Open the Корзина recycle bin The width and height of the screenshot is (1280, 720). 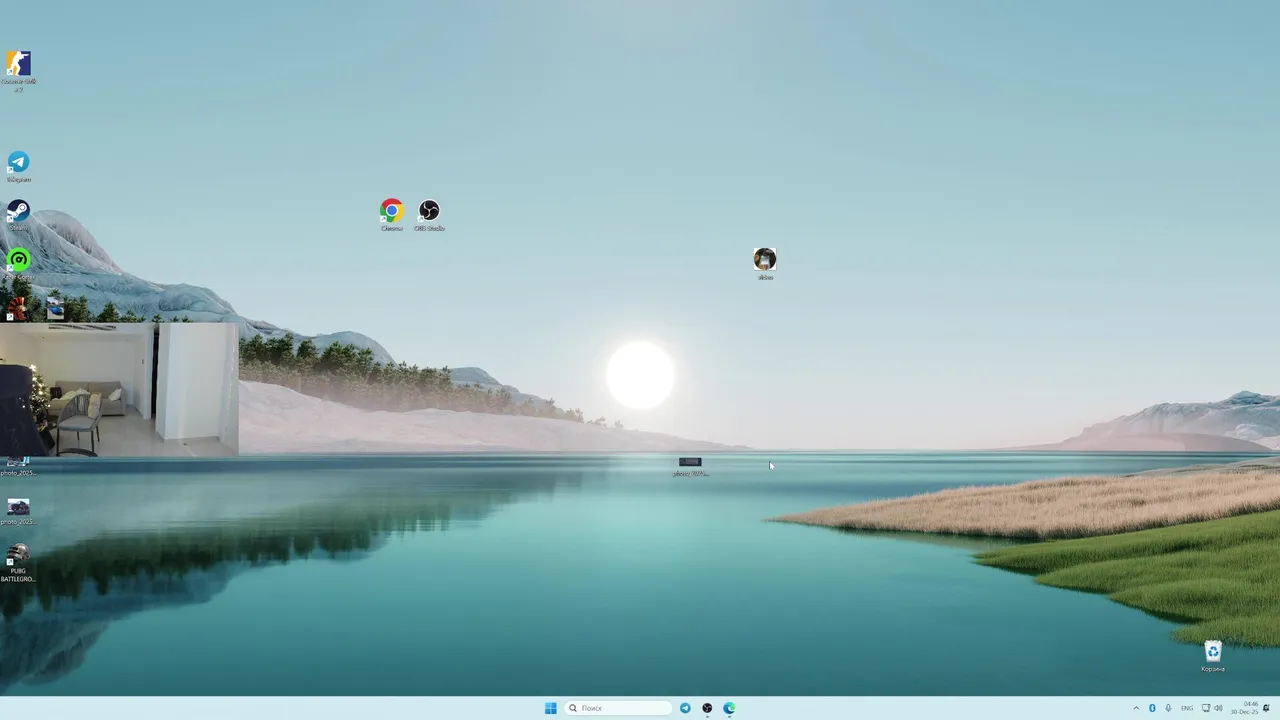tap(1213, 656)
